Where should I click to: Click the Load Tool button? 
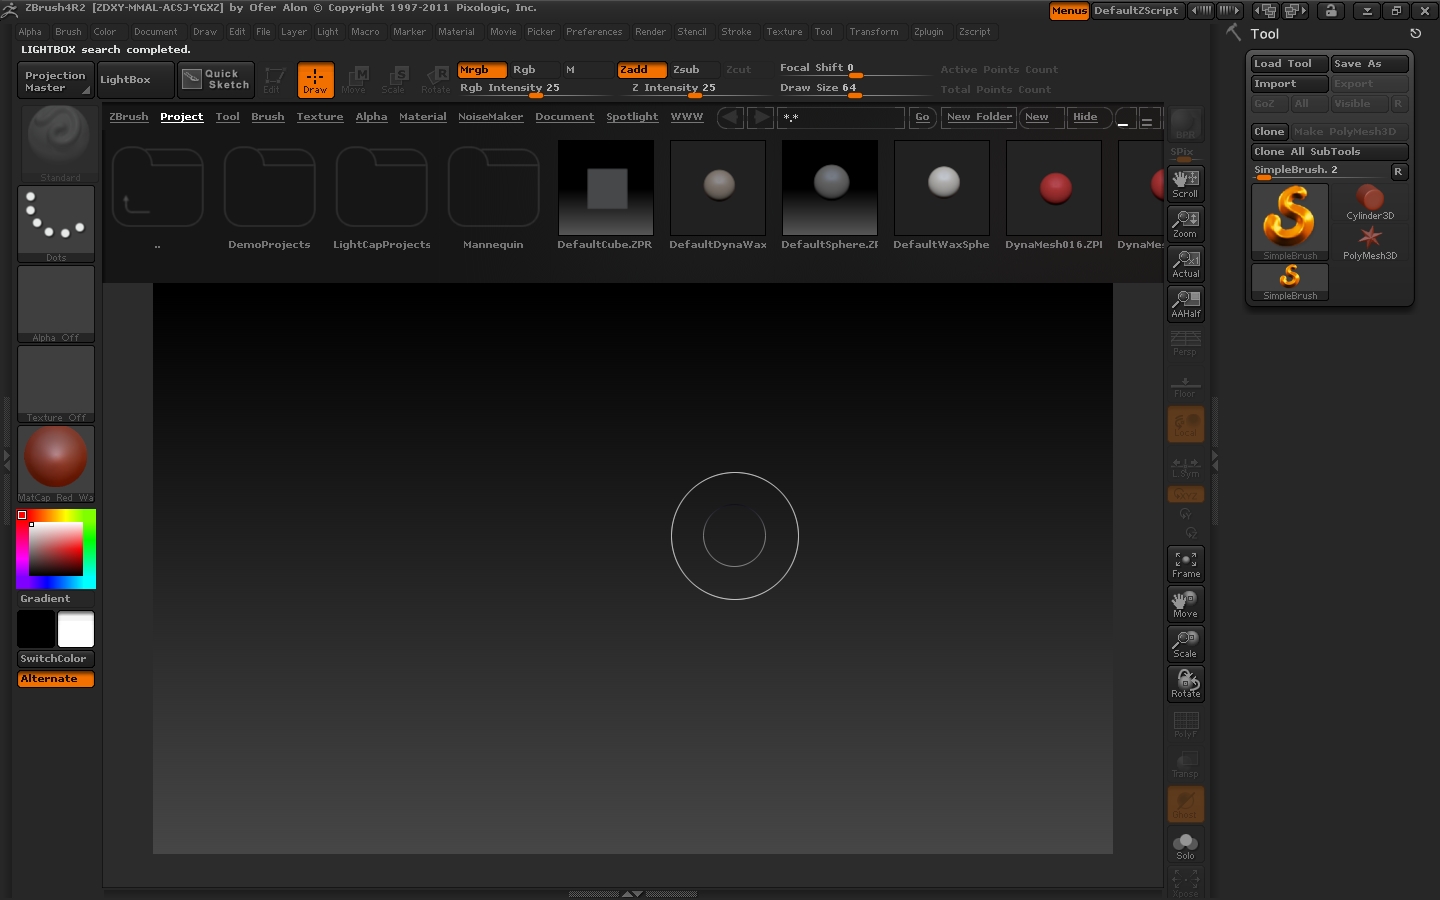pyautogui.click(x=1288, y=64)
